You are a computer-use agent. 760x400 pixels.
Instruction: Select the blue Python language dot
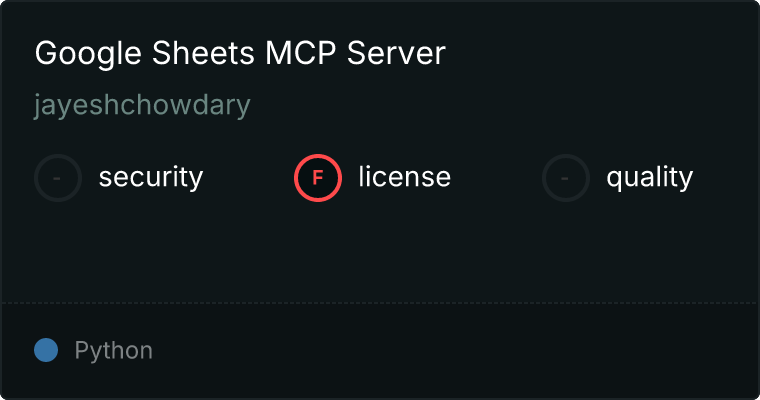coord(46,350)
